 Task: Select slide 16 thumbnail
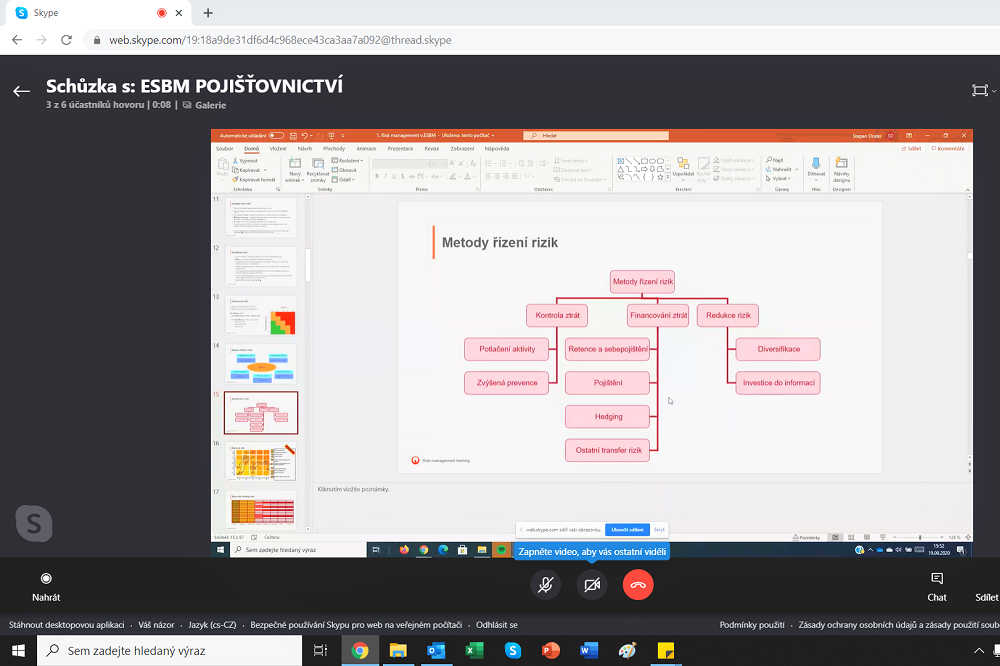(x=261, y=461)
